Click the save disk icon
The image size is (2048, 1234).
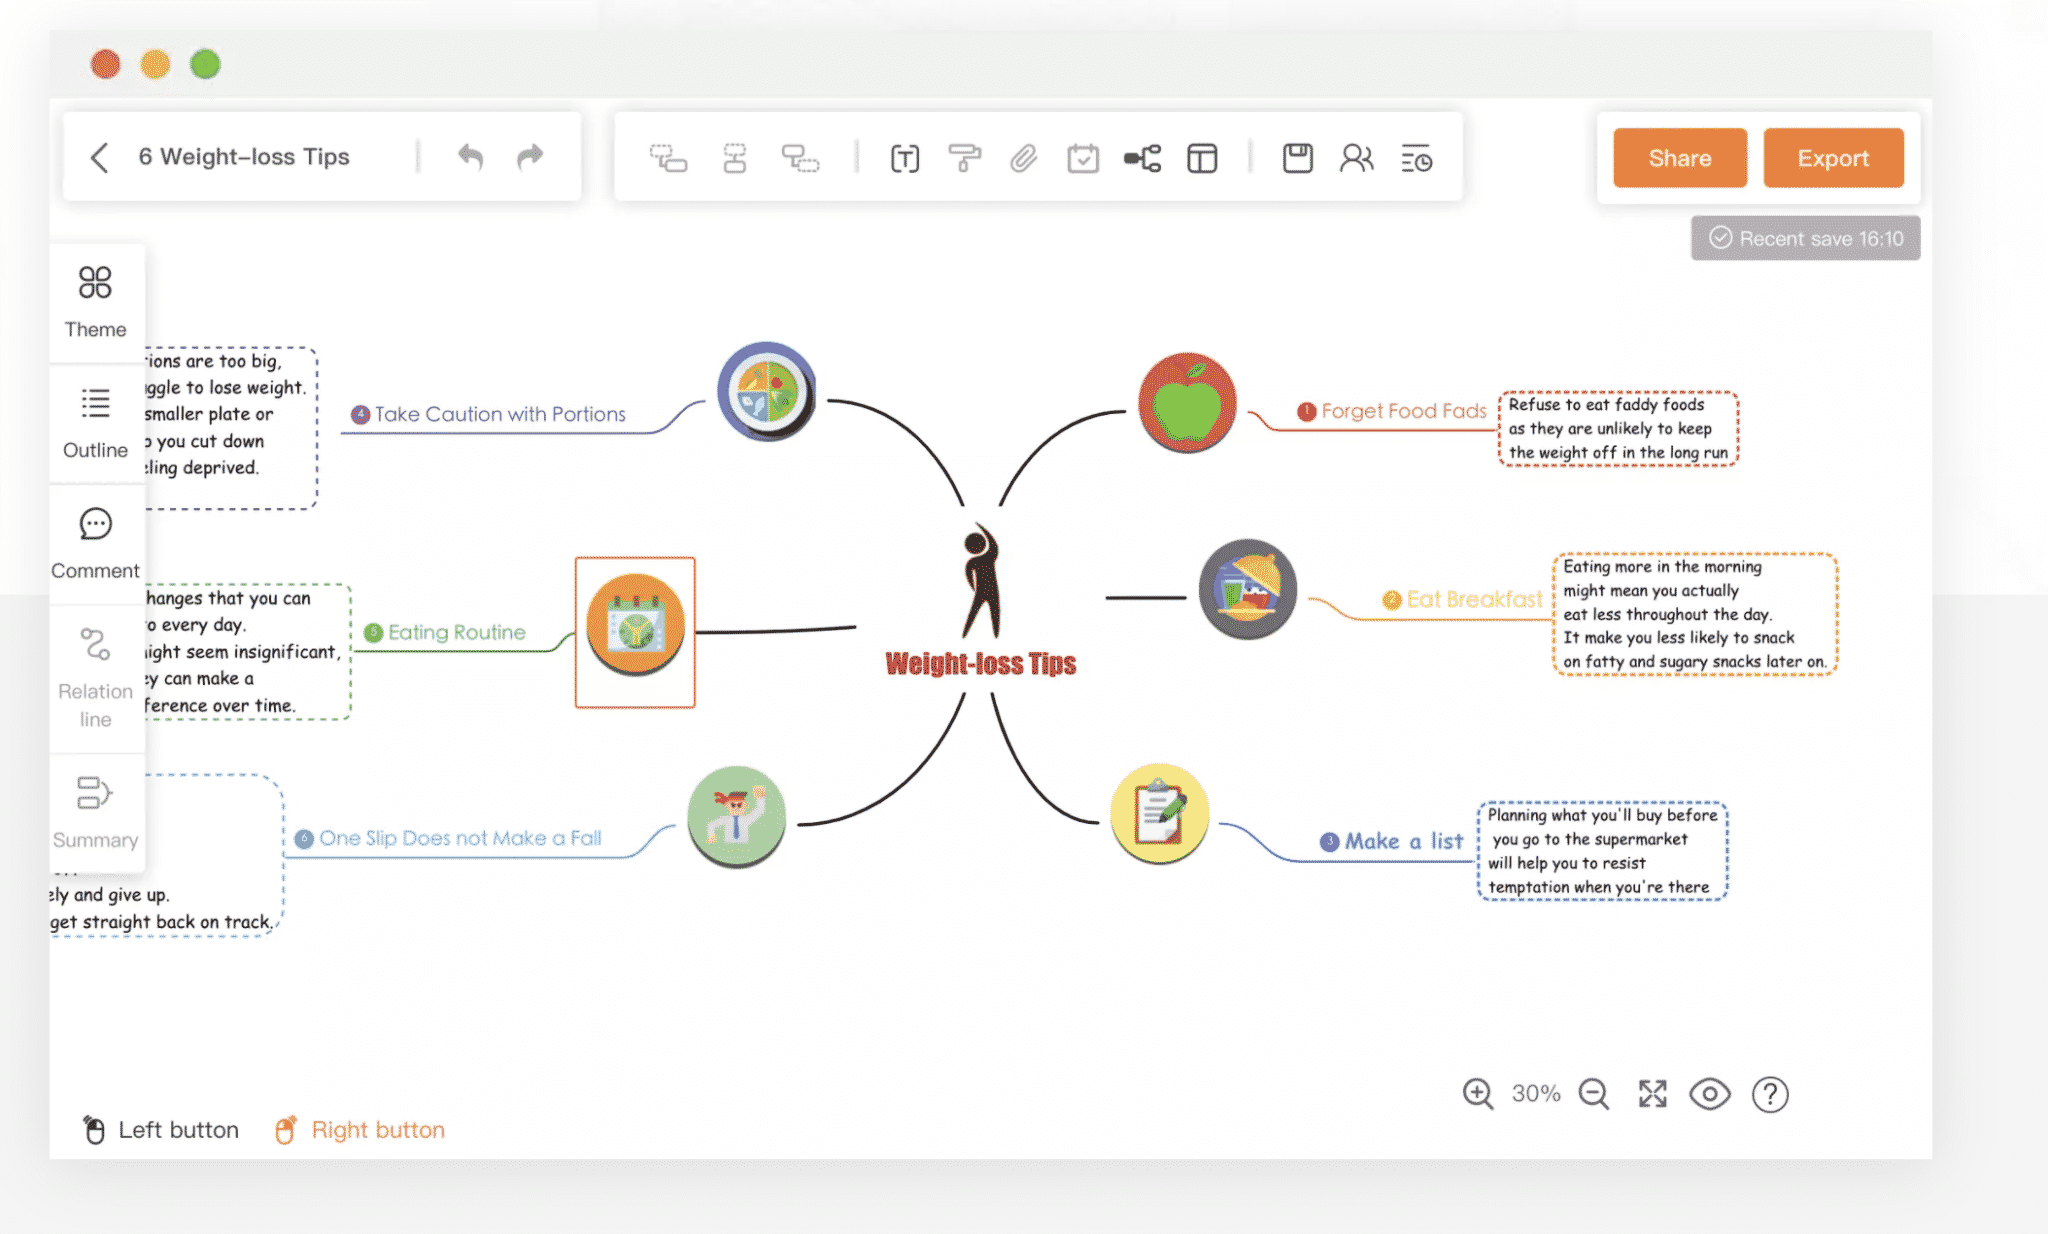pos(1297,158)
